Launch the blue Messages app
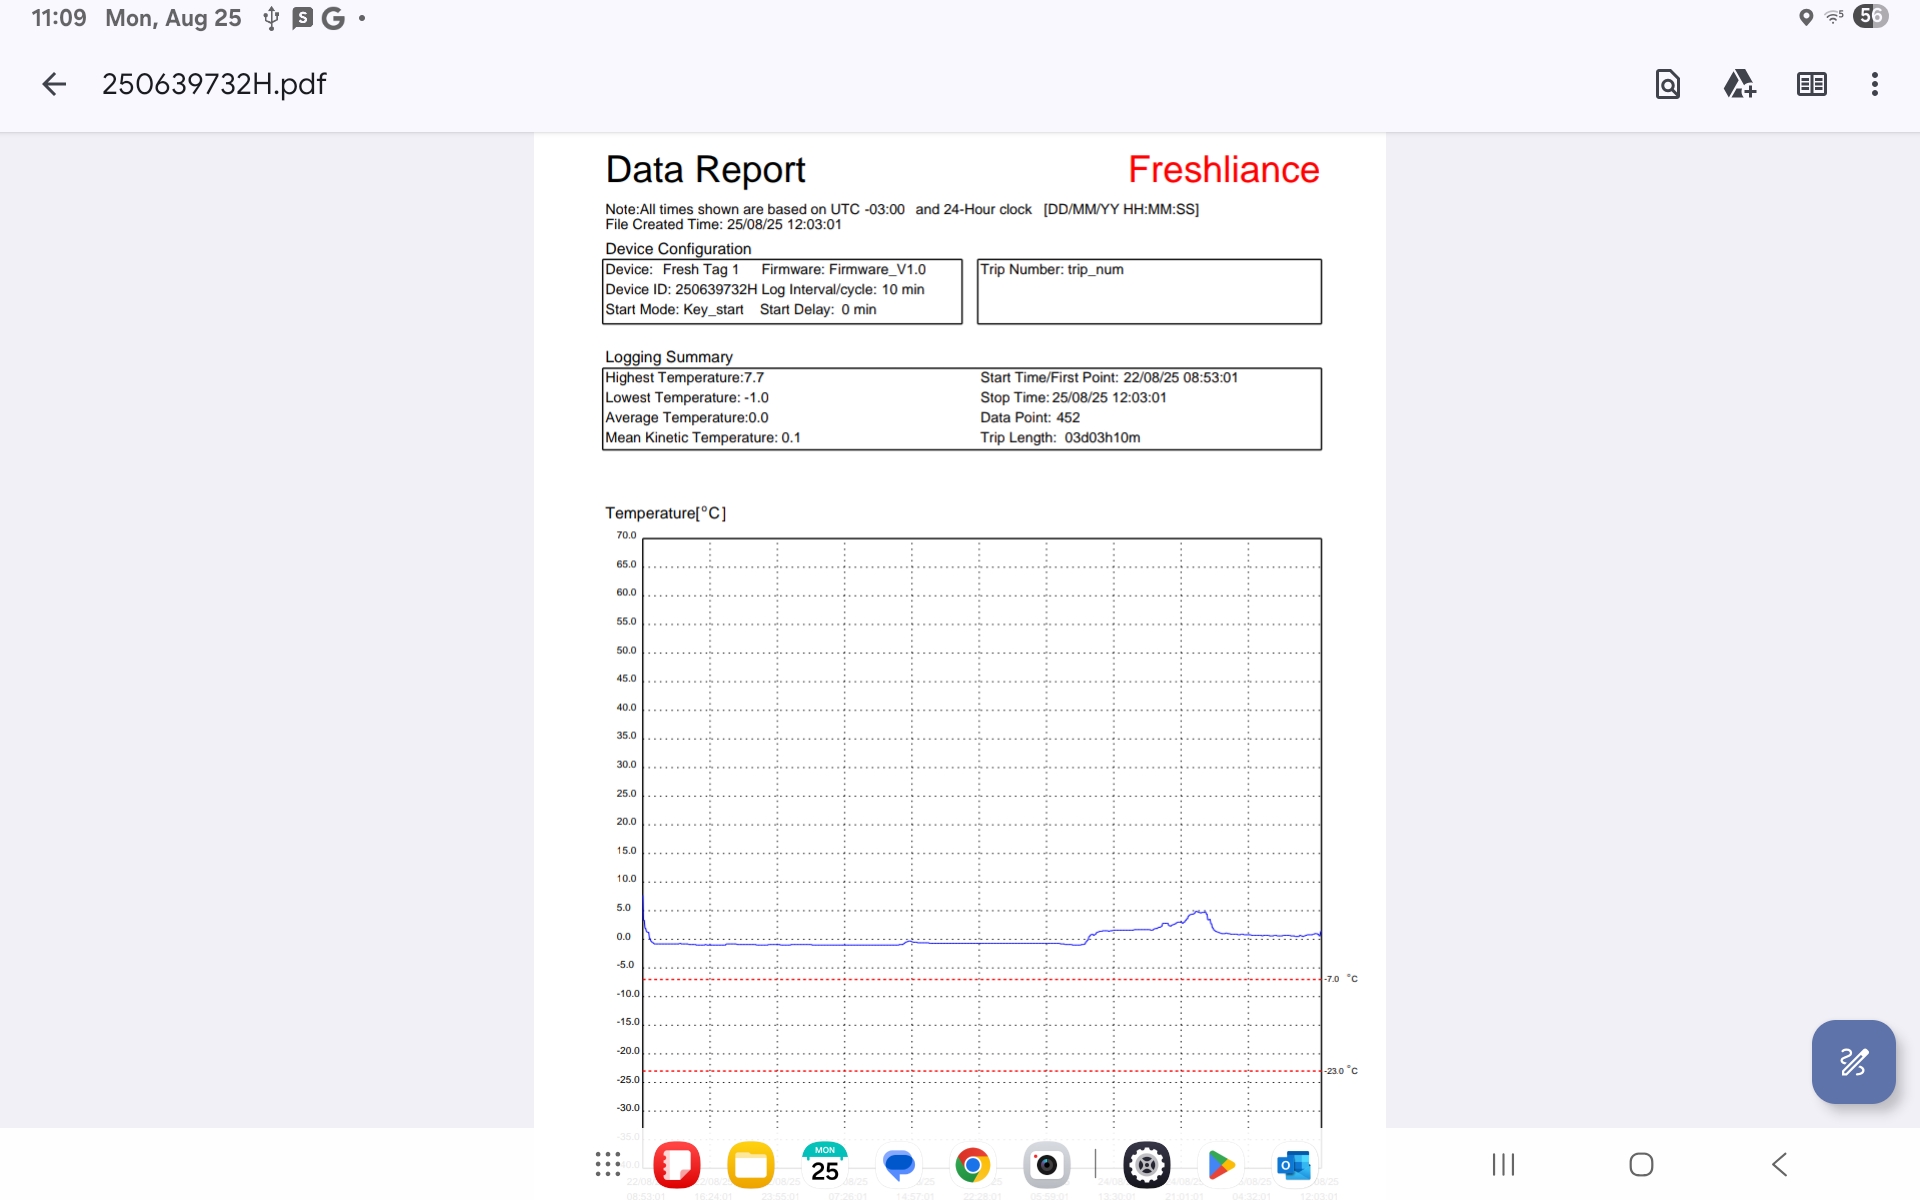 (899, 1165)
